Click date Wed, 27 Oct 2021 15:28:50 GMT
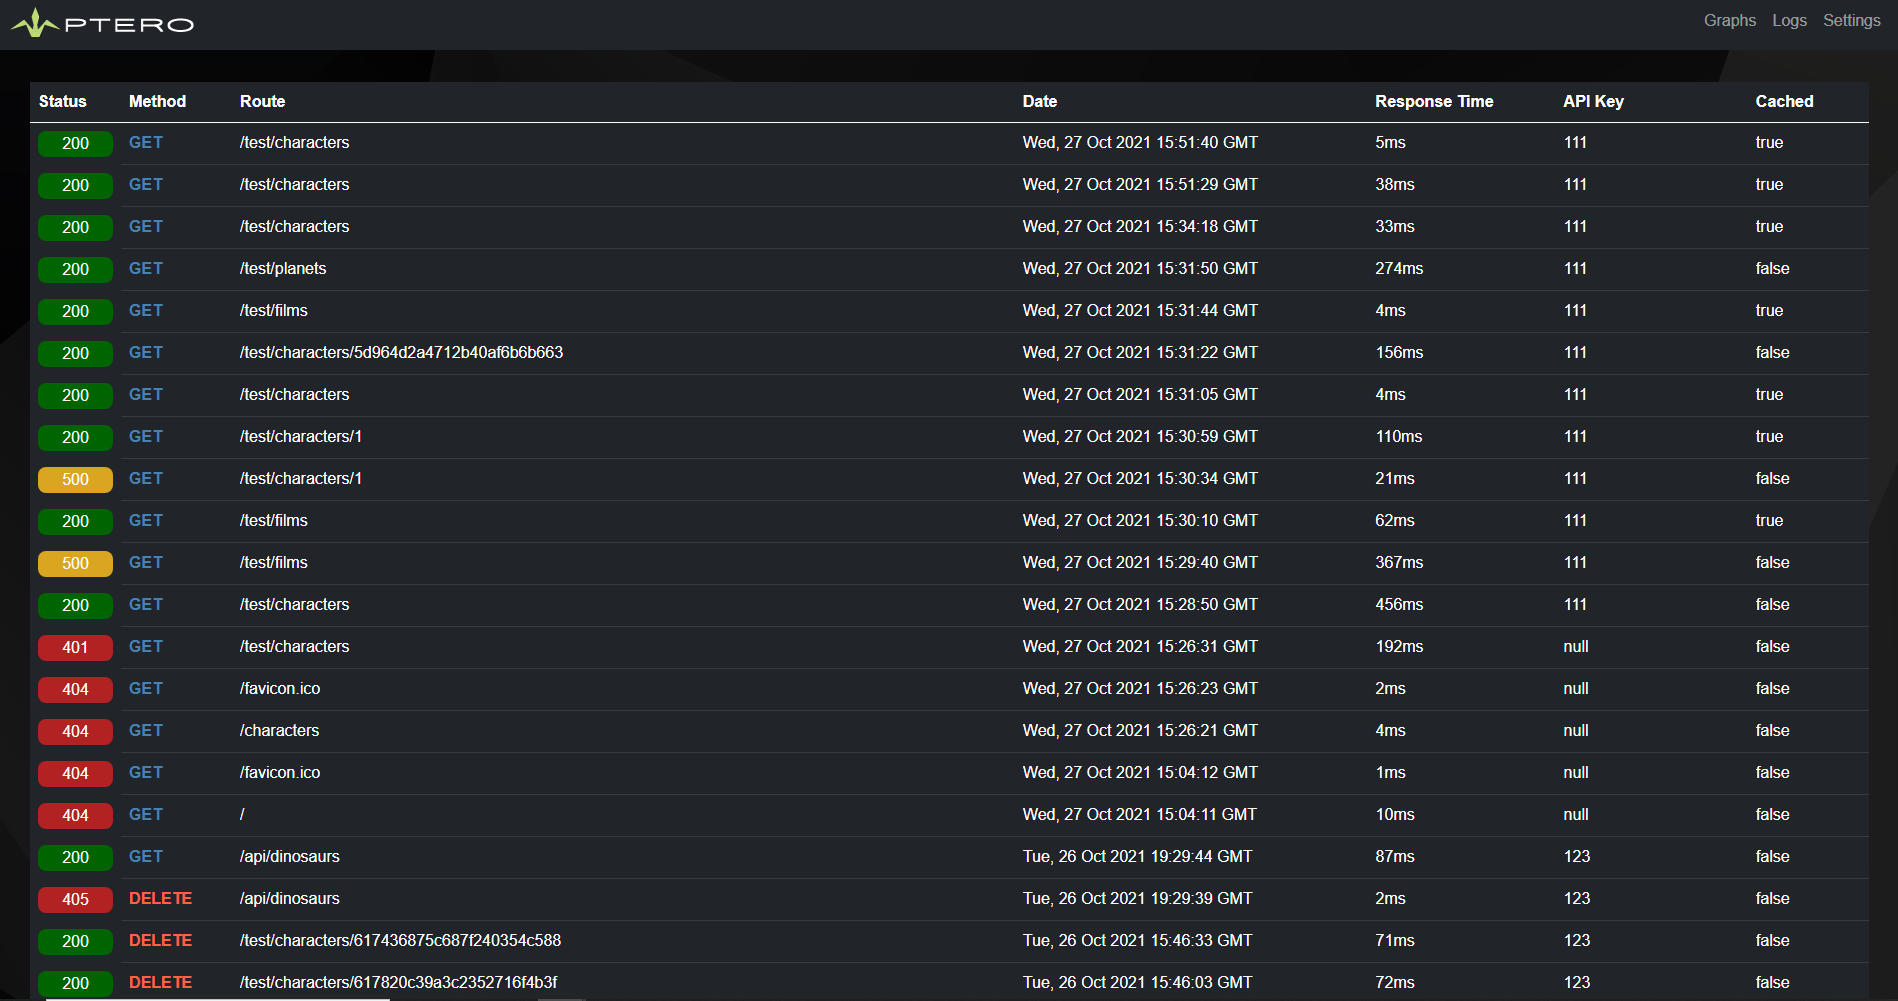Viewport: 1898px width, 1001px height. point(1140,604)
